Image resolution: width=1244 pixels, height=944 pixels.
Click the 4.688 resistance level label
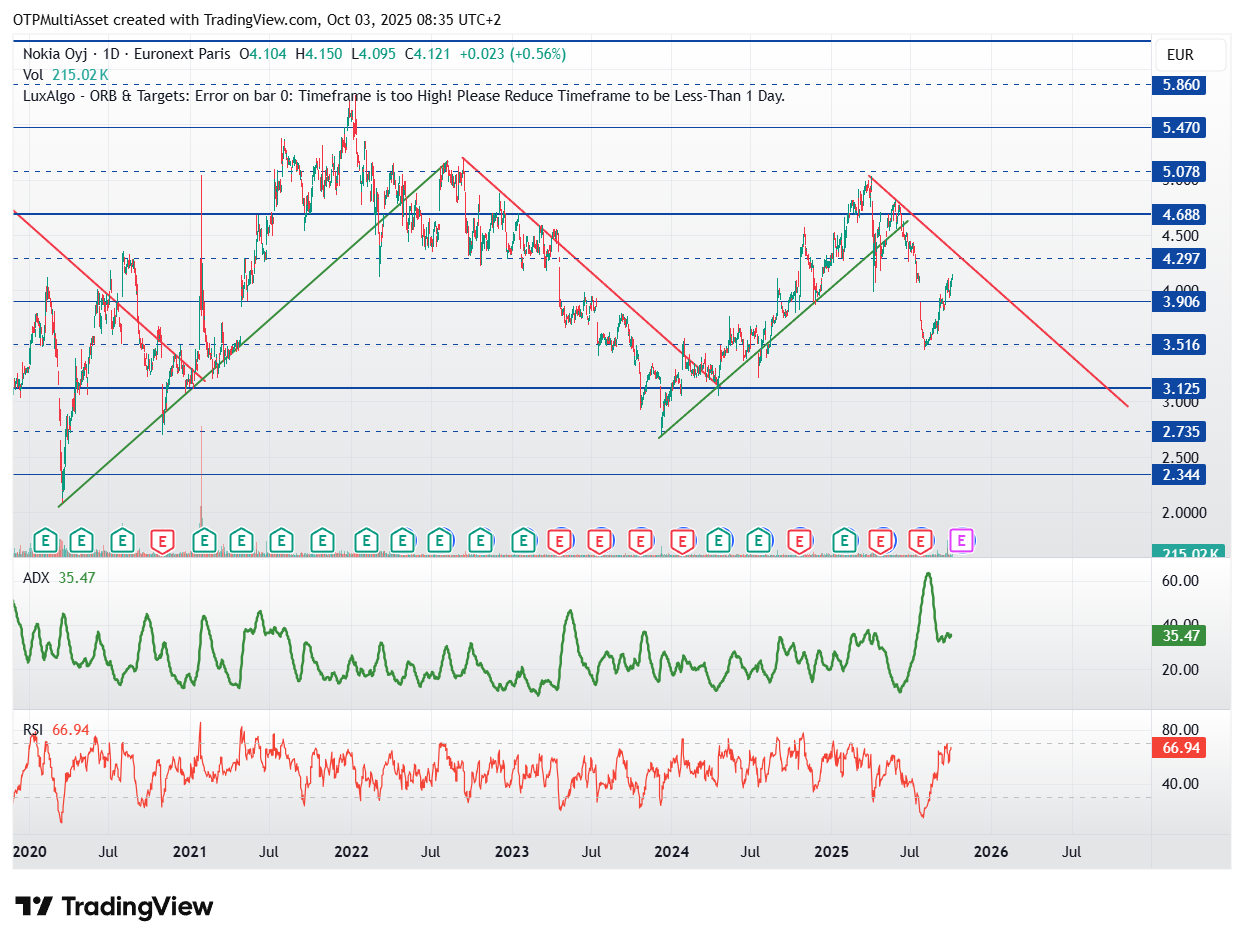point(1180,214)
